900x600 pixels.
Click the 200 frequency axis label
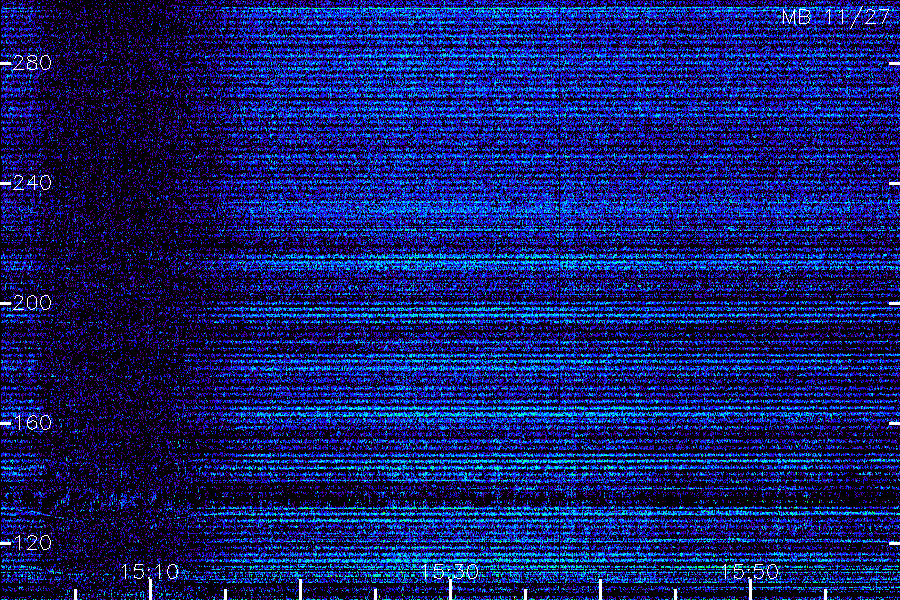32,303
